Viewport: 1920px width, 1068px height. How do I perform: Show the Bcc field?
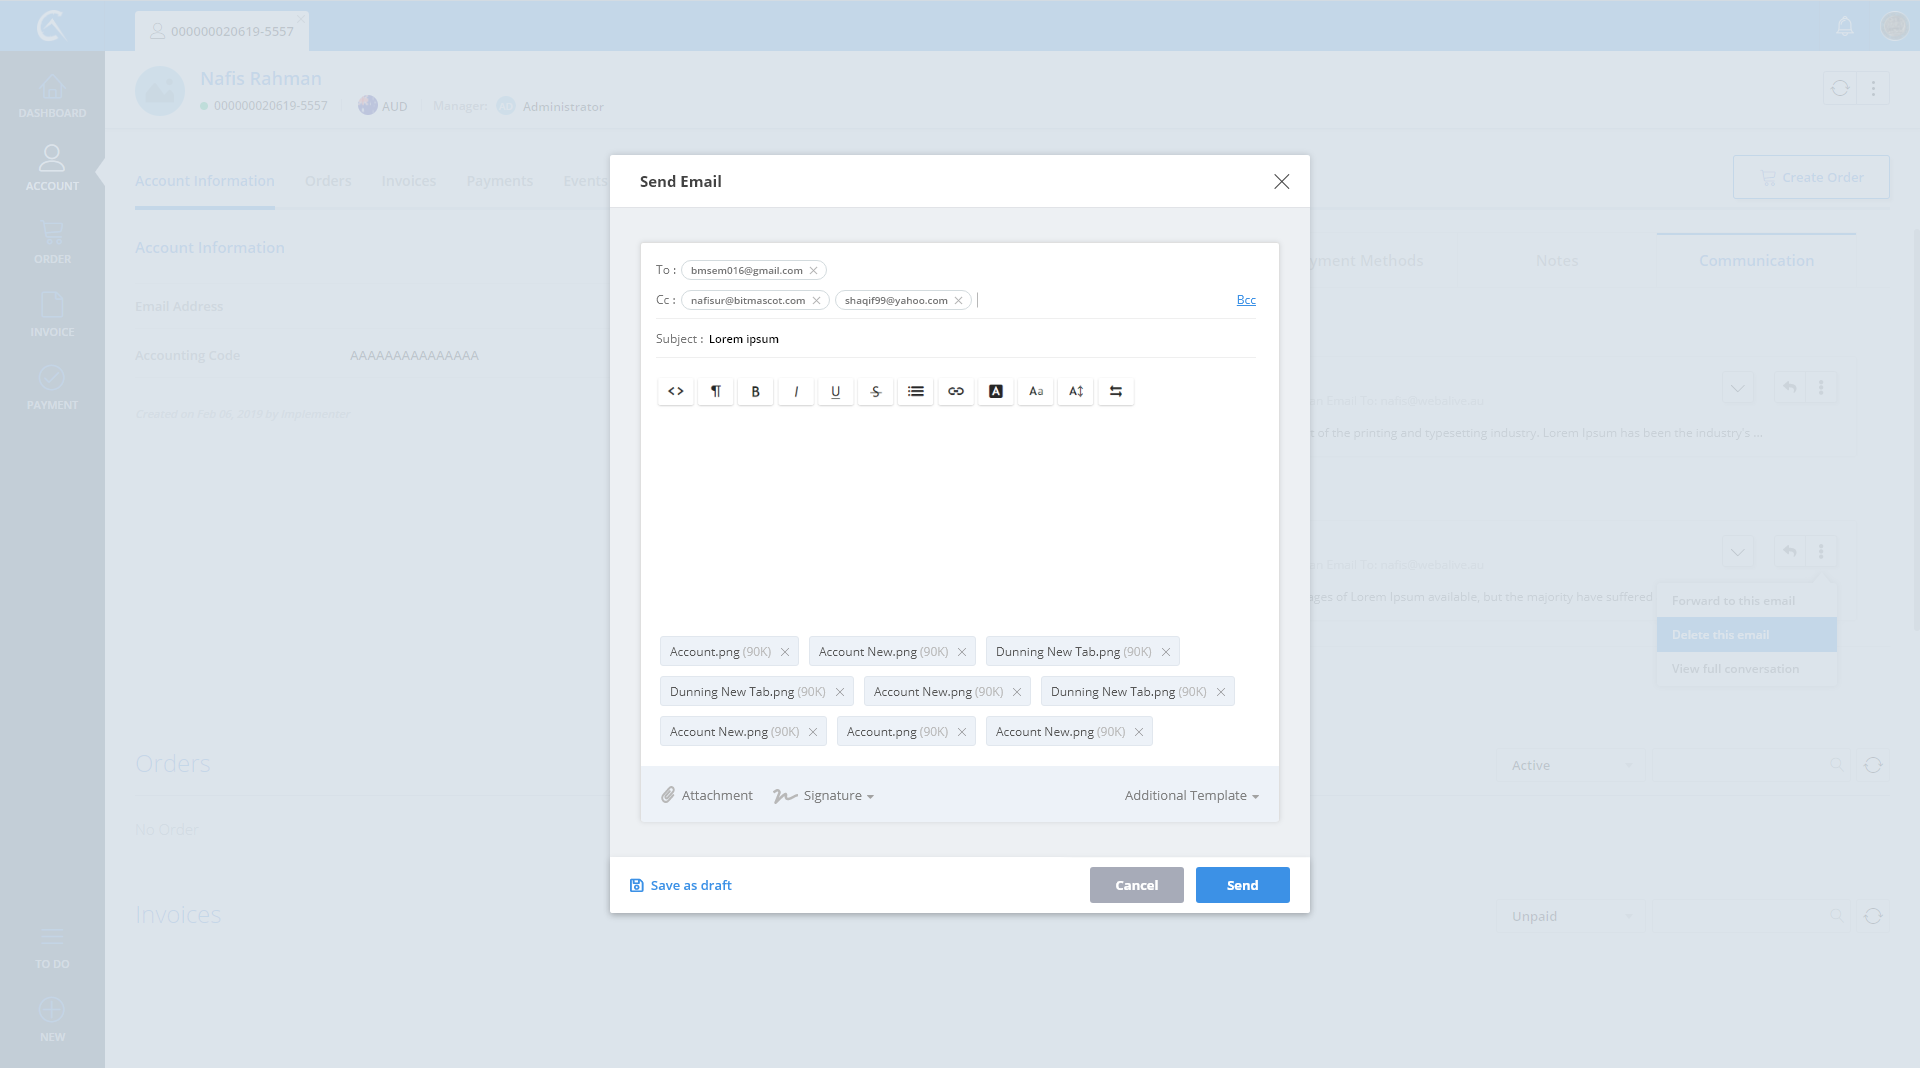coord(1246,300)
